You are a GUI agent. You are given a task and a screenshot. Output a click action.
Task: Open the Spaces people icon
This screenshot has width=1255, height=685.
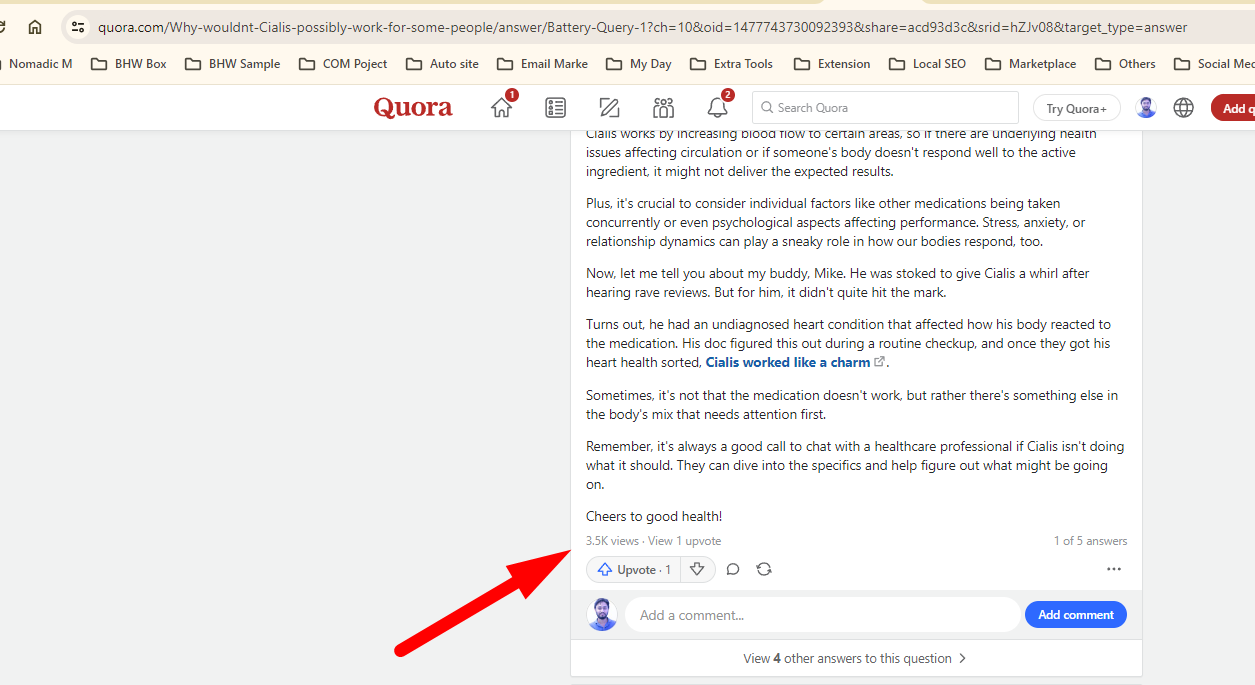pyautogui.click(x=663, y=108)
